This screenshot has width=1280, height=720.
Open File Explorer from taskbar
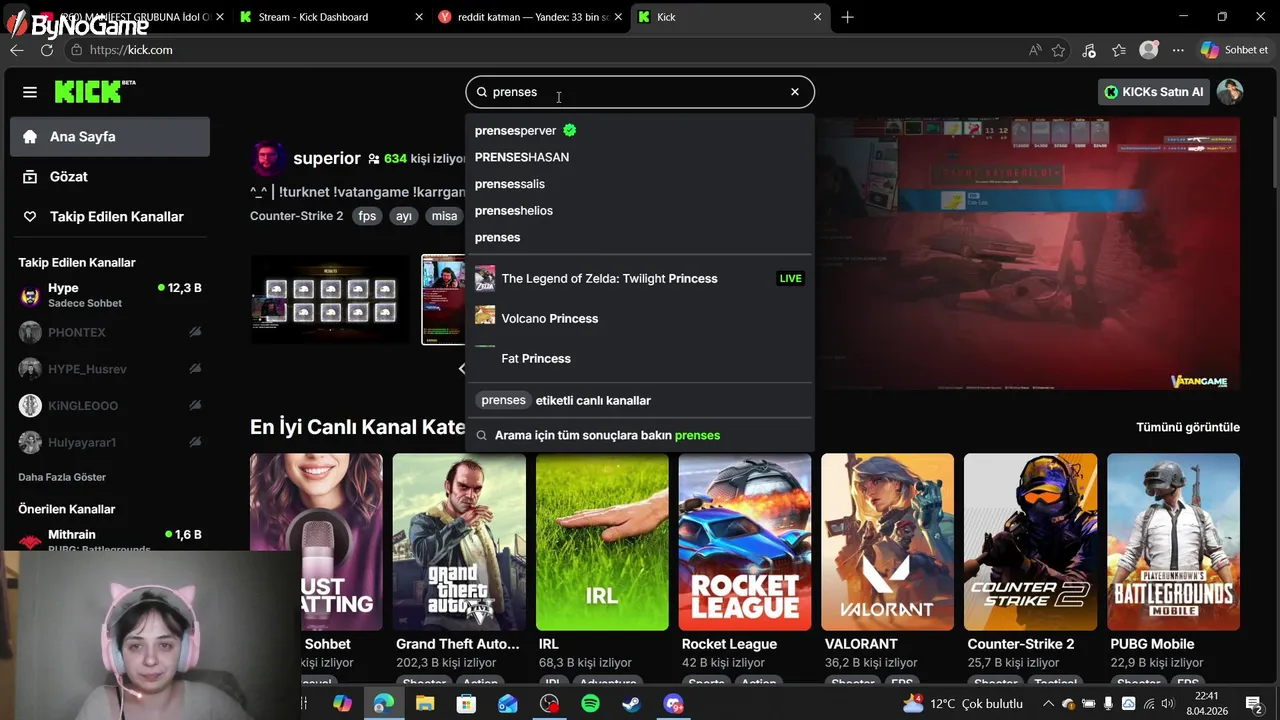click(x=425, y=704)
